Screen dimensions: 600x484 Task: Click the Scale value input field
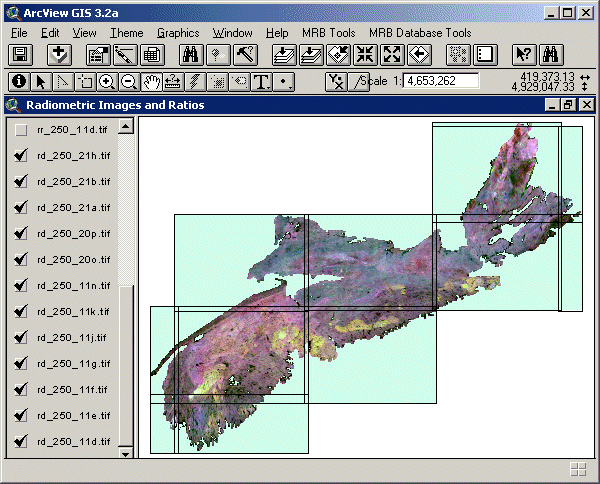point(441,81)
